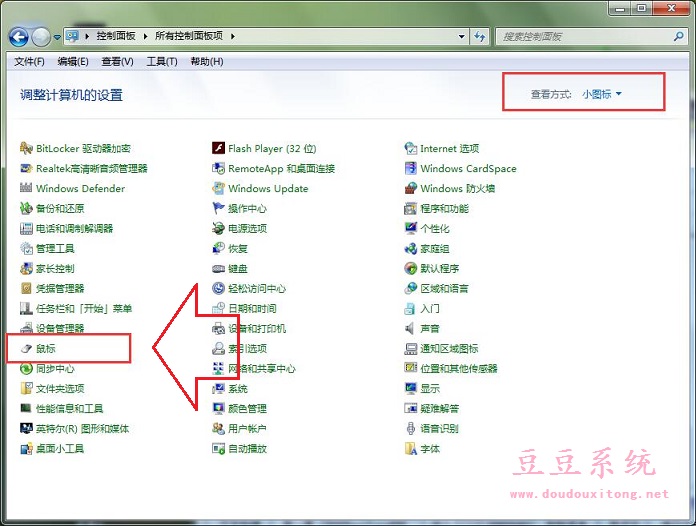The height and width of the screenshot is (526, 696).
Task: Click the Windows 防火墙 icon
Action: click(411, 188)
